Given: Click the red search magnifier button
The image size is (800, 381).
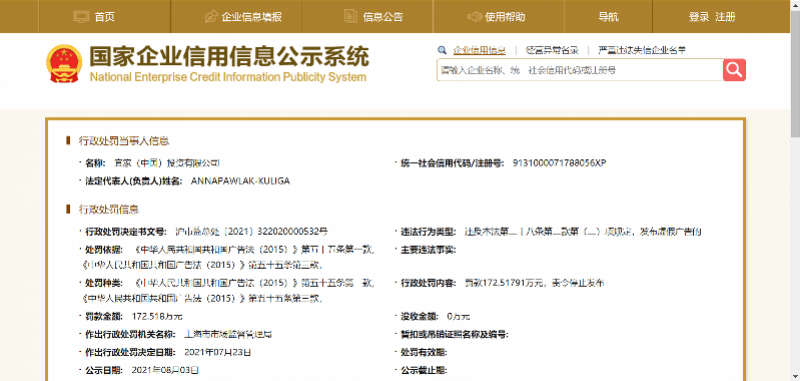Looking at the screenshot, I should click(734, 70).
